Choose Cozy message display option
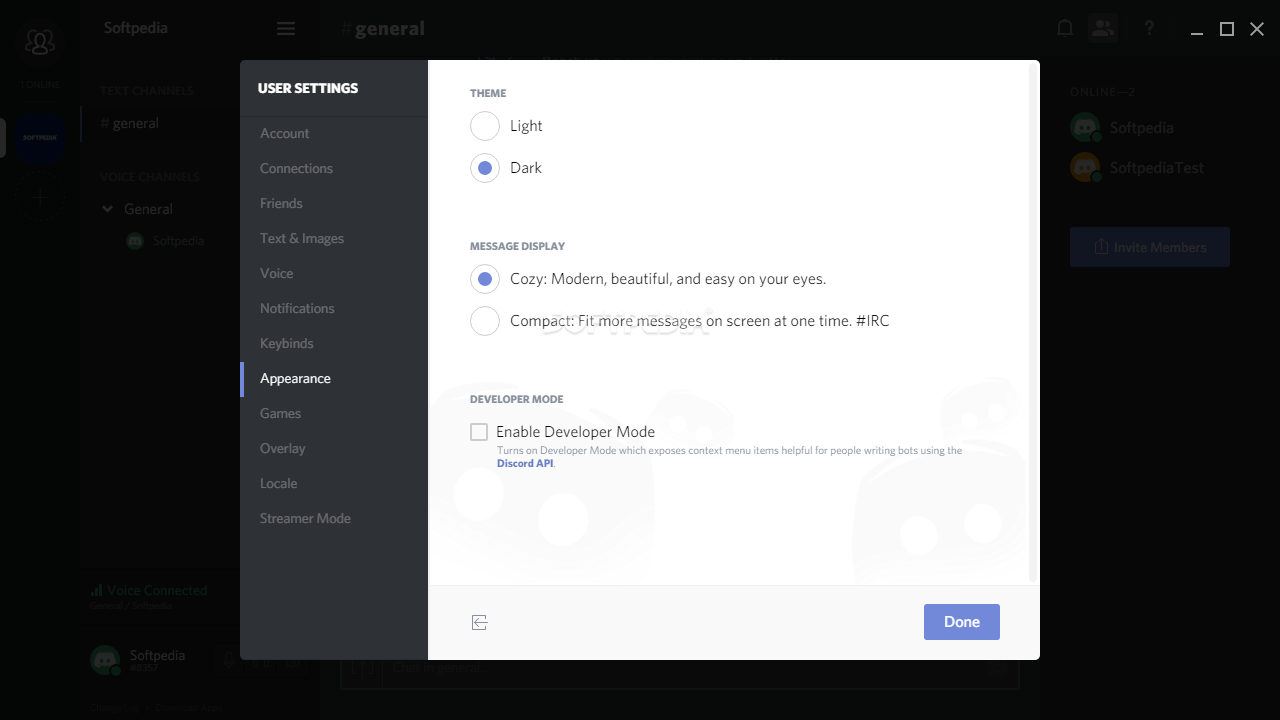Screen dimensions: 1280x720 [485, 279]
